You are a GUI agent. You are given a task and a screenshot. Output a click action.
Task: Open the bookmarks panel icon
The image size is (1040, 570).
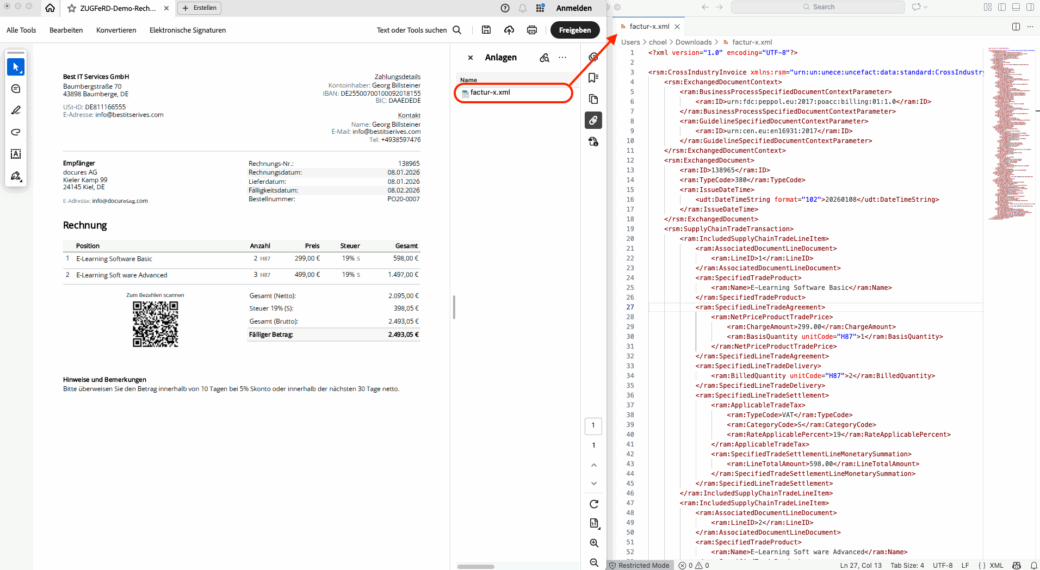593,78
